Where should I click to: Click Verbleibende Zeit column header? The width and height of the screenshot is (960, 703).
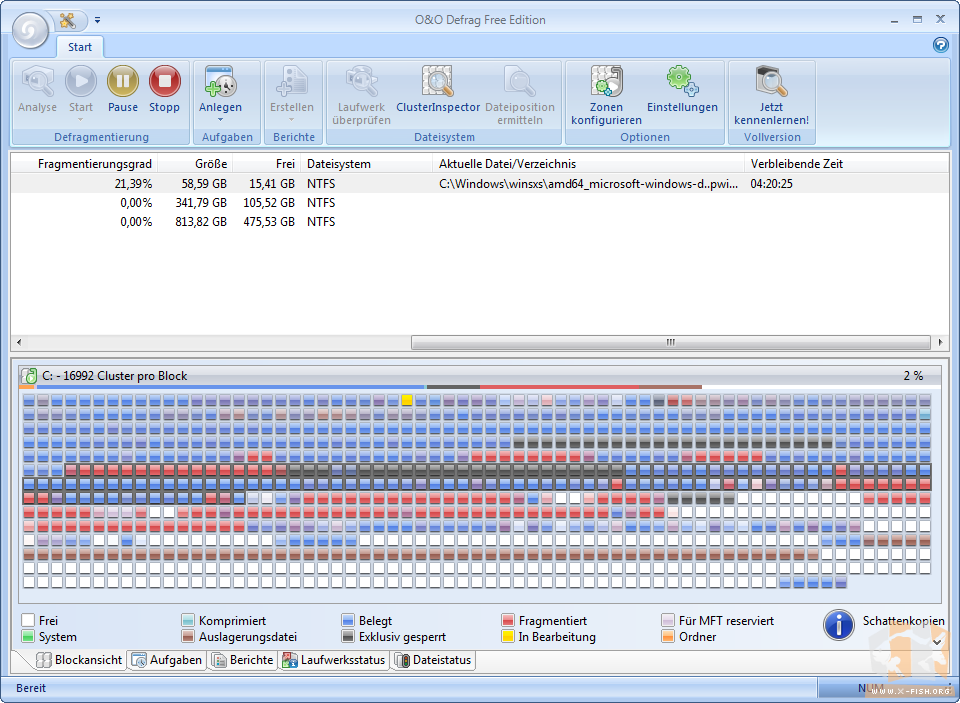tap(846, 164)
